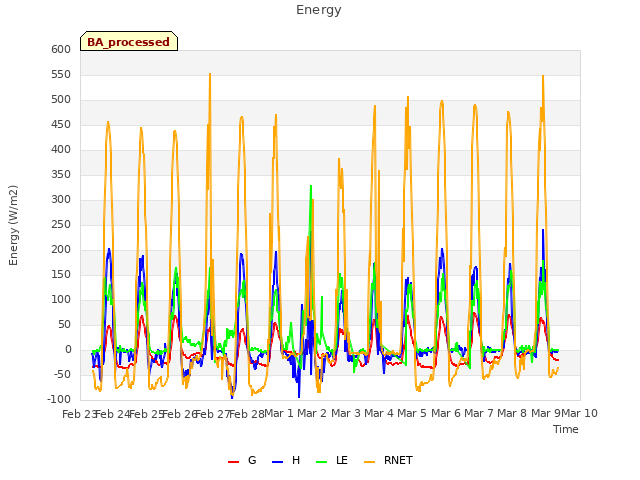Click the -50 y-axis value
The width and height of the screenshot is (640, 480).
pos(62,374)
